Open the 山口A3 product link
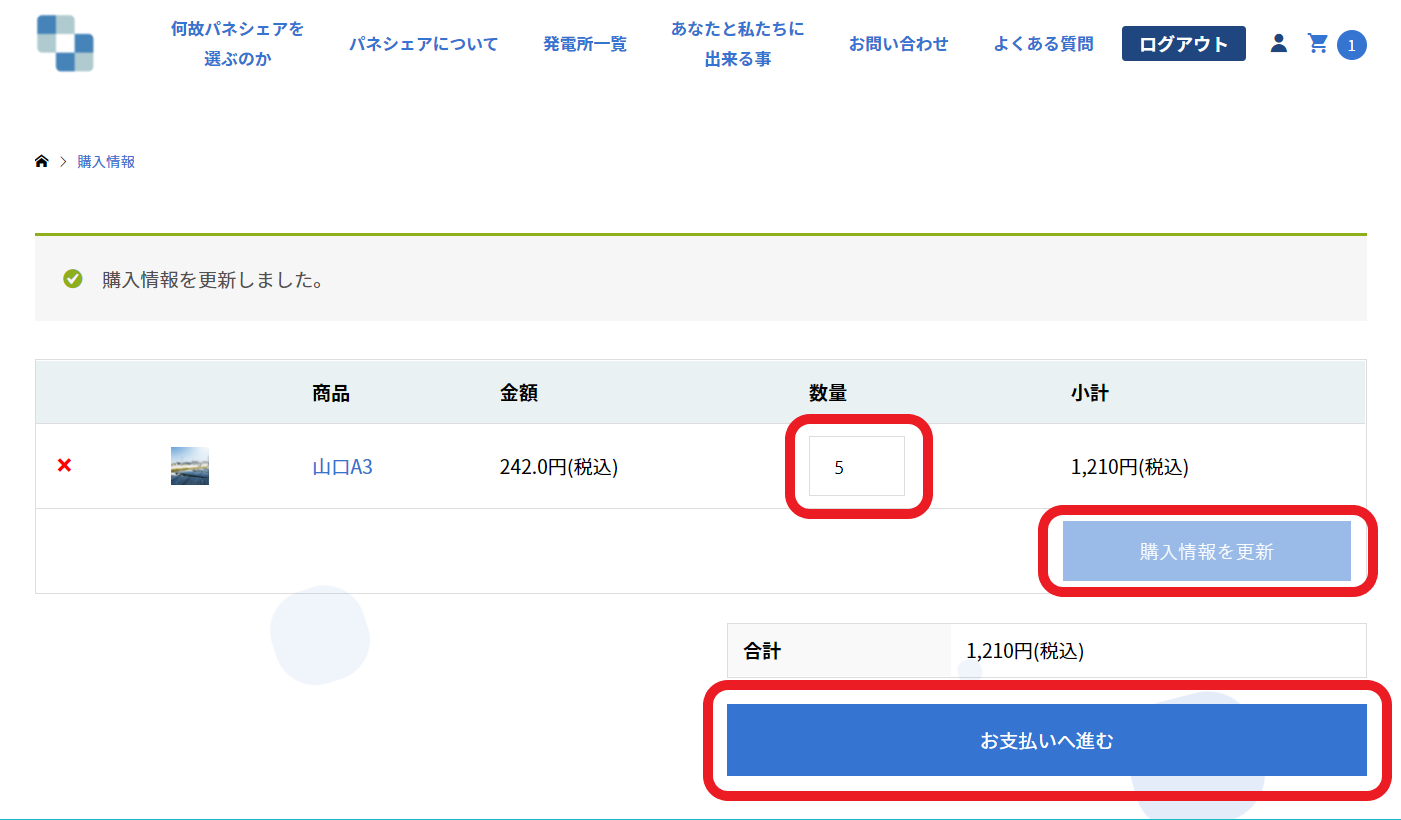1401x820 pixels. [342, 466]
